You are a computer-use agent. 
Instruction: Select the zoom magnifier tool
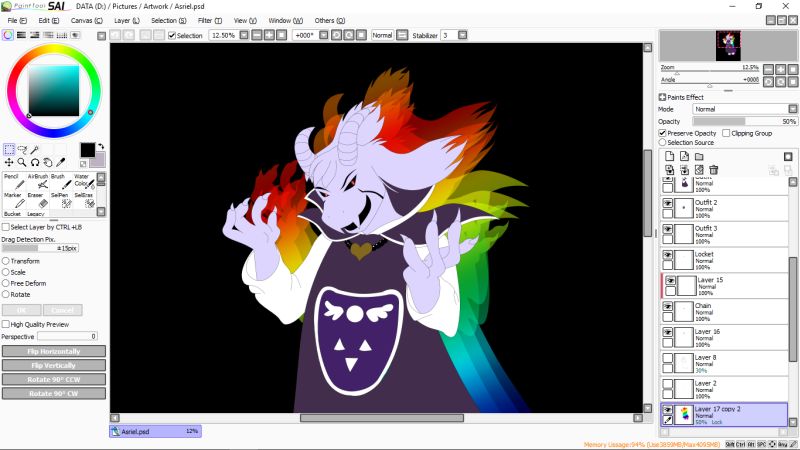22,162
